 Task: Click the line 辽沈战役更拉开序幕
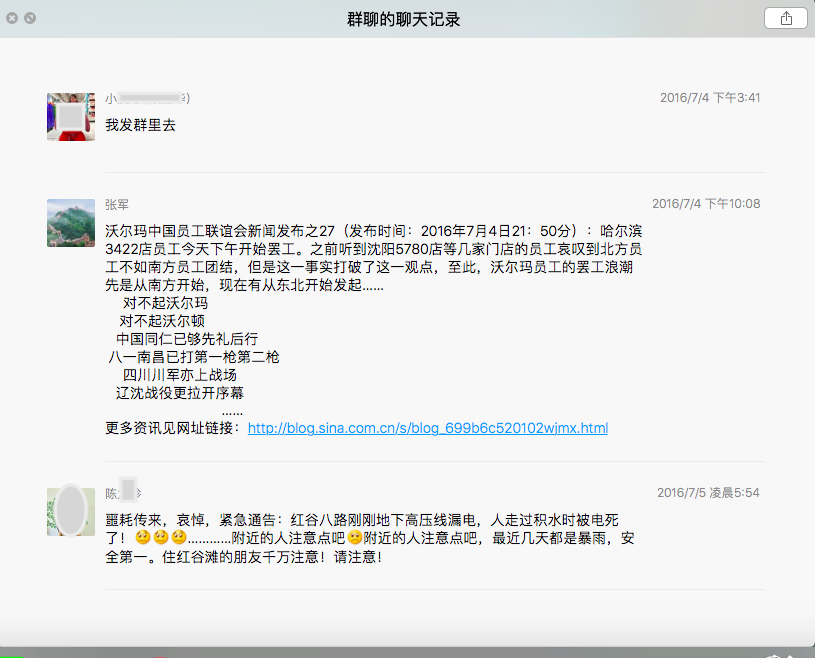pyautogui.click(x=180, y=393)
